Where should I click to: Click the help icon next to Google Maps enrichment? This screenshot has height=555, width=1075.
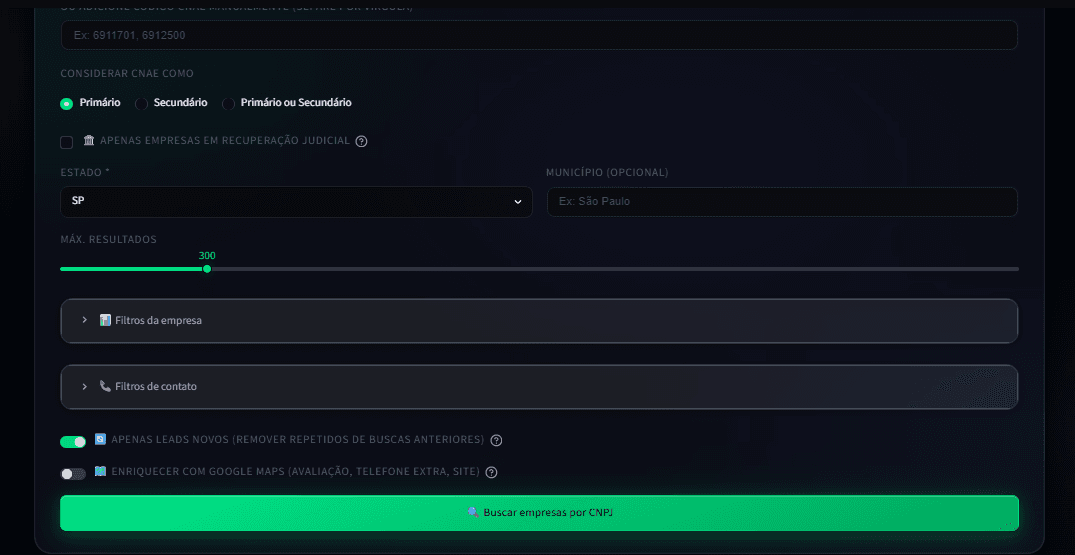[491, 472]
